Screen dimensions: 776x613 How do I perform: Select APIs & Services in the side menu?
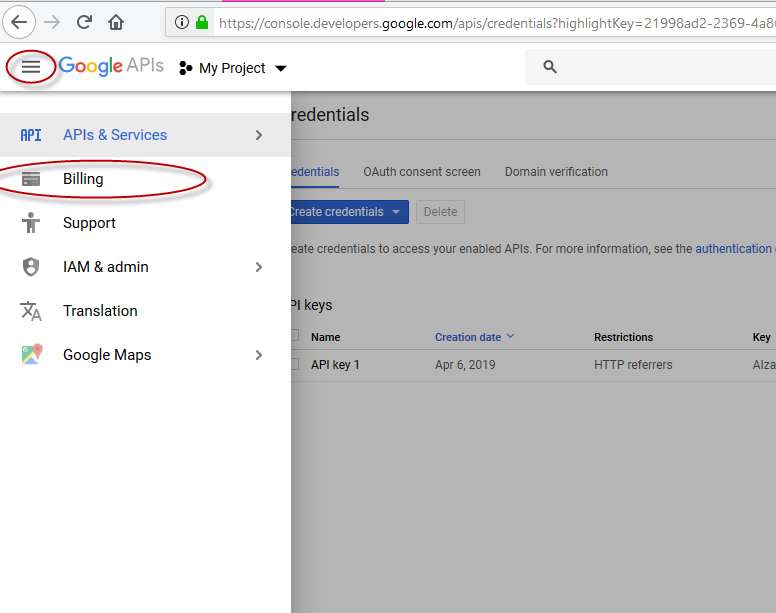click(145, 135)
